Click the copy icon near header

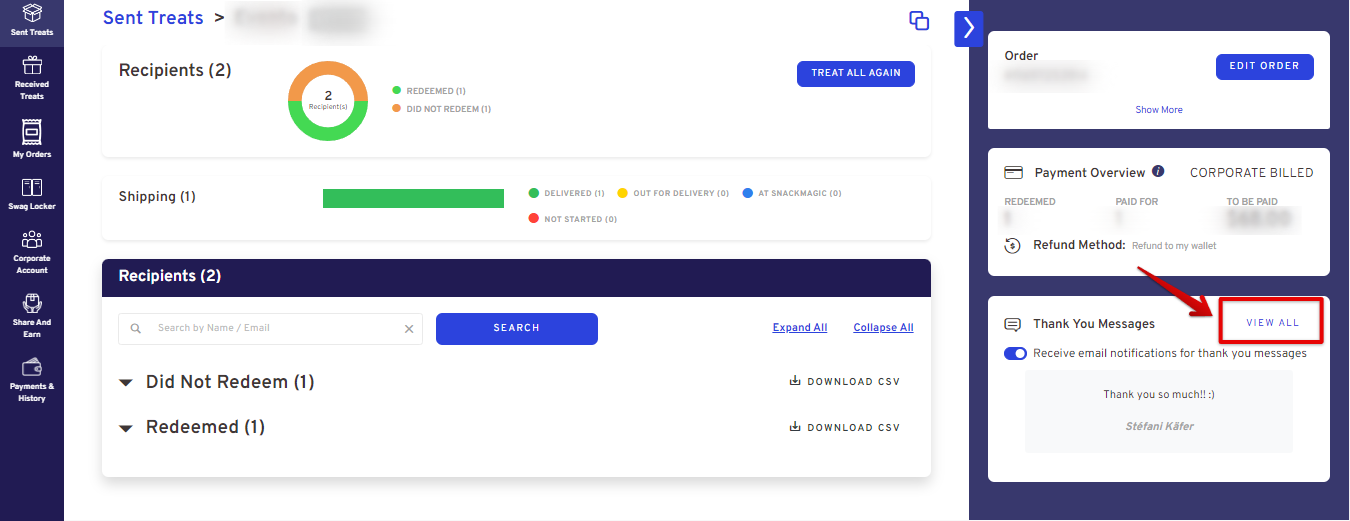click(x=918, y=21)
